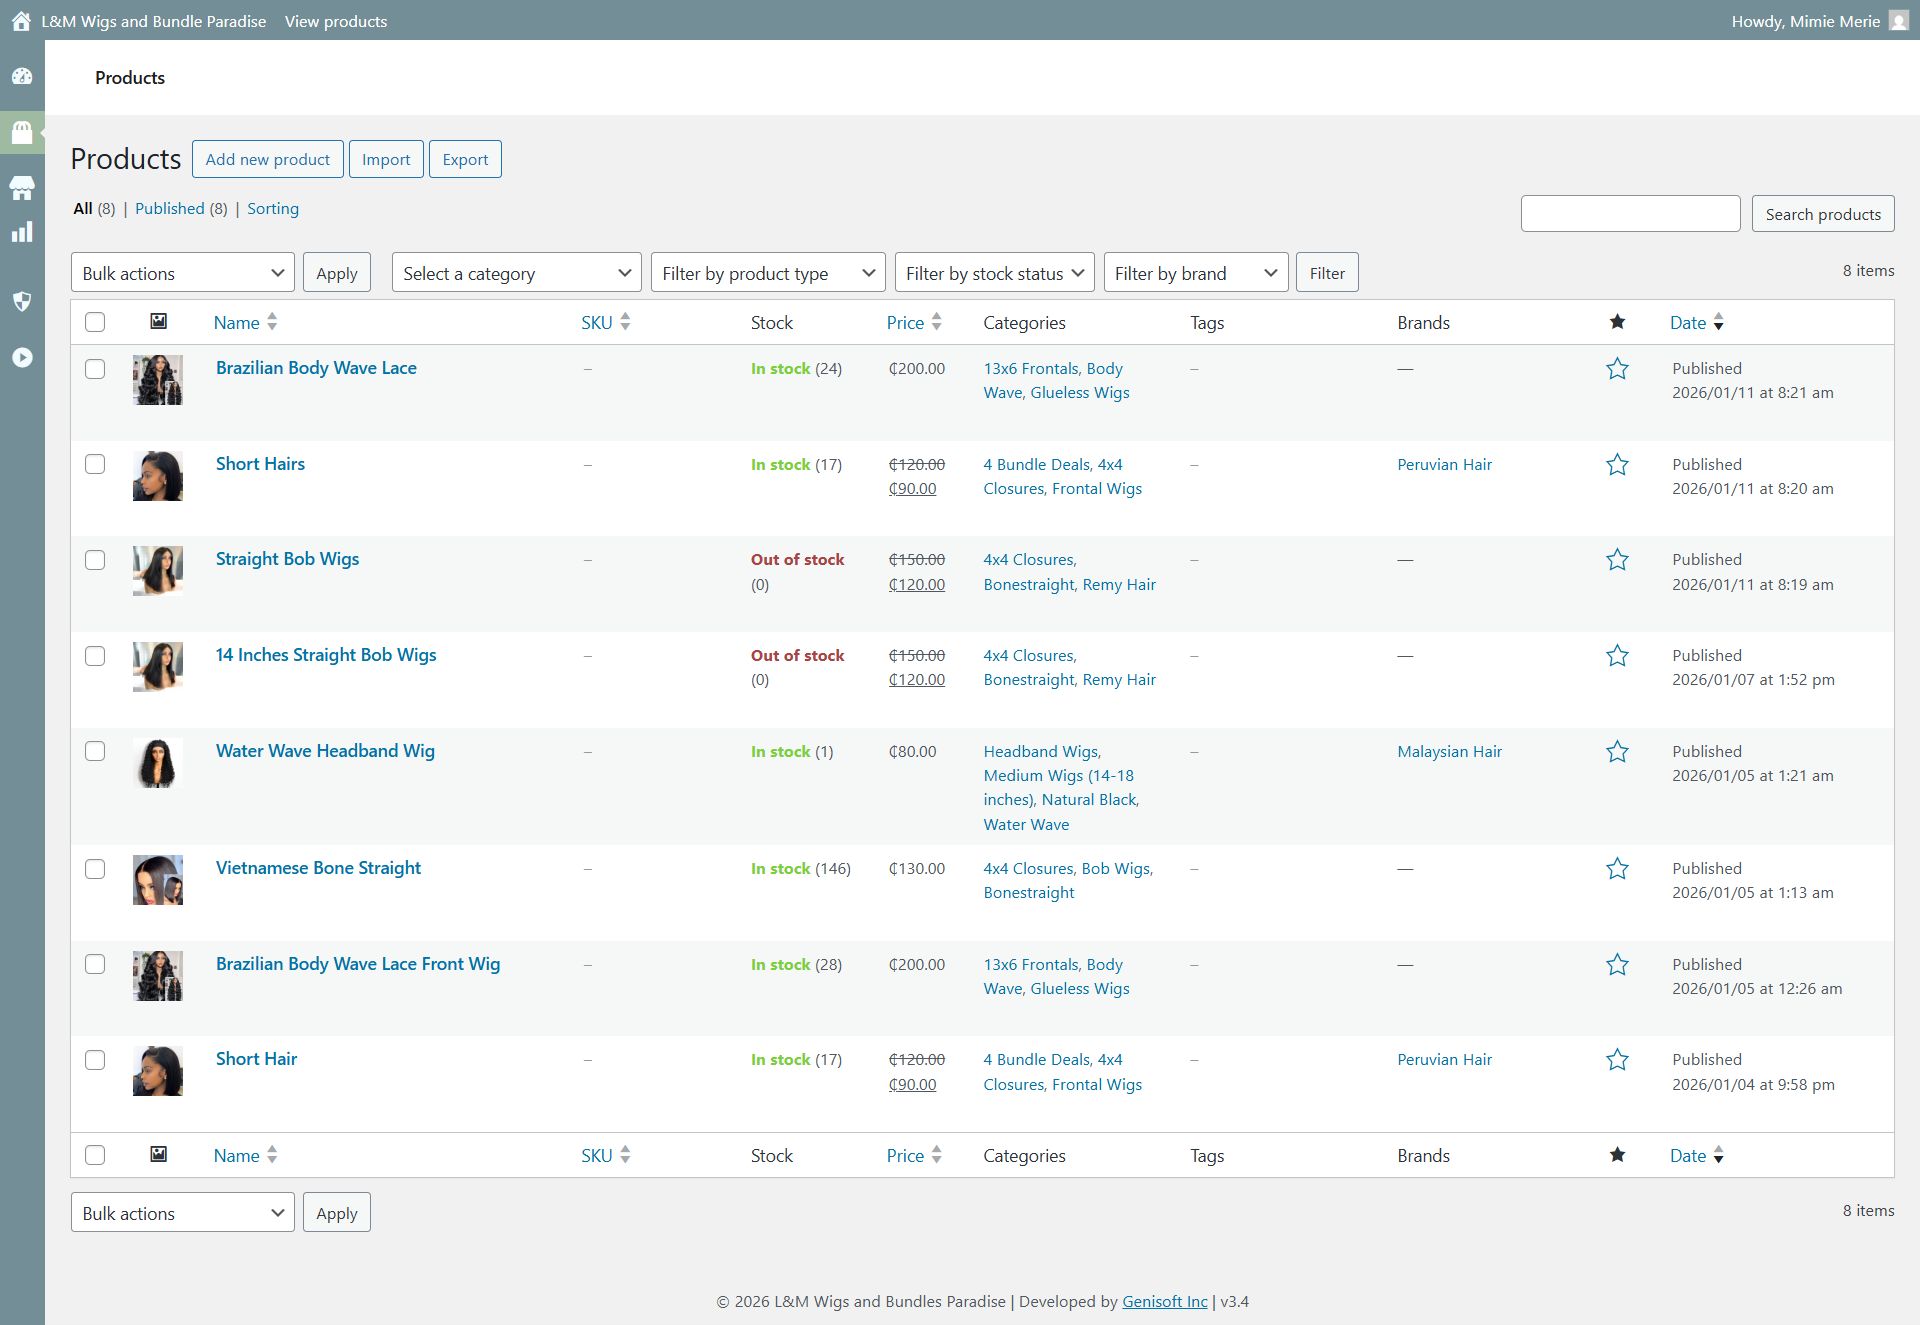Open the Genisoft Inc footer link
The width and height of the screenshot is (1920, 1325).
(1164, 1301)
